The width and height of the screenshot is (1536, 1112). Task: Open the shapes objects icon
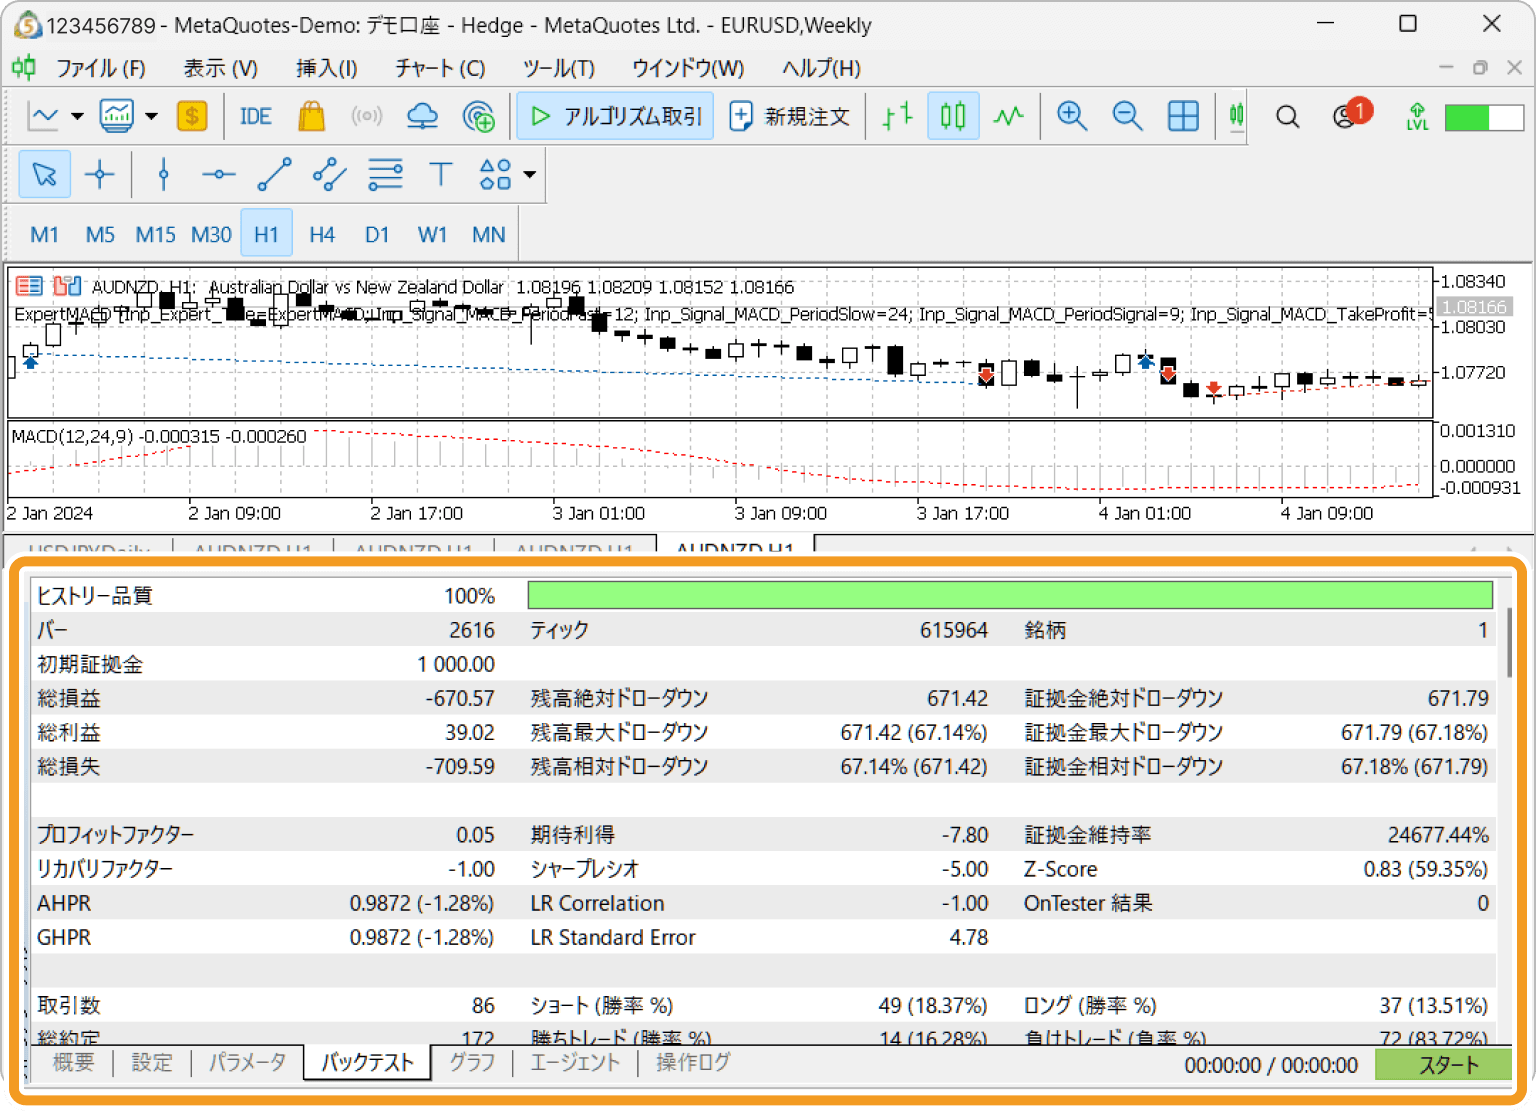tap(496, 175)
